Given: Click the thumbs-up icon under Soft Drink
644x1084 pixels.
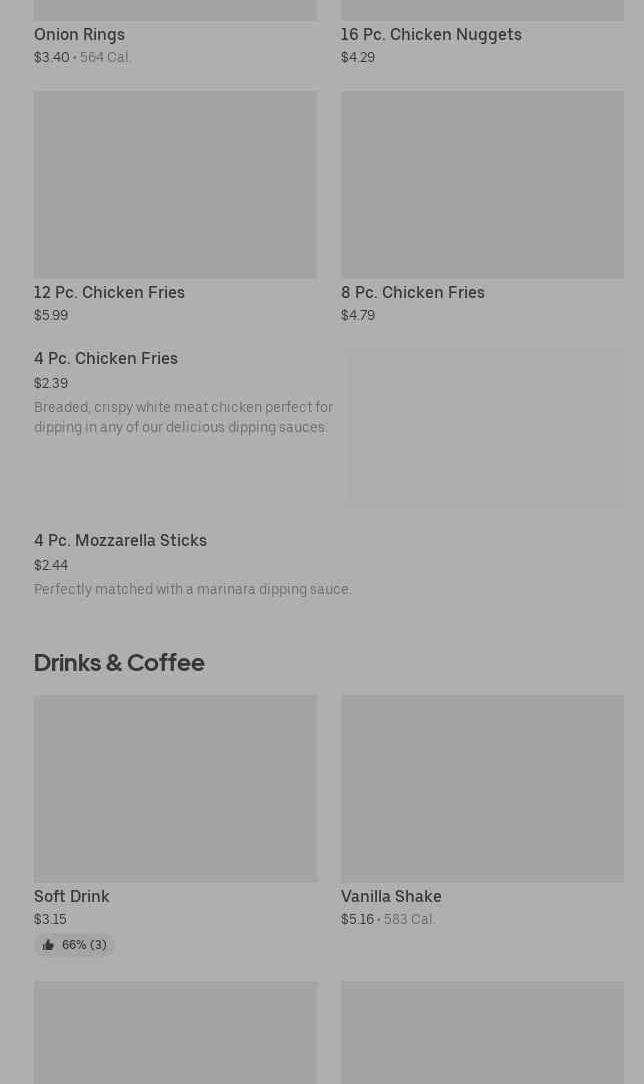Looking at the screenshot, I should point(48,945).
